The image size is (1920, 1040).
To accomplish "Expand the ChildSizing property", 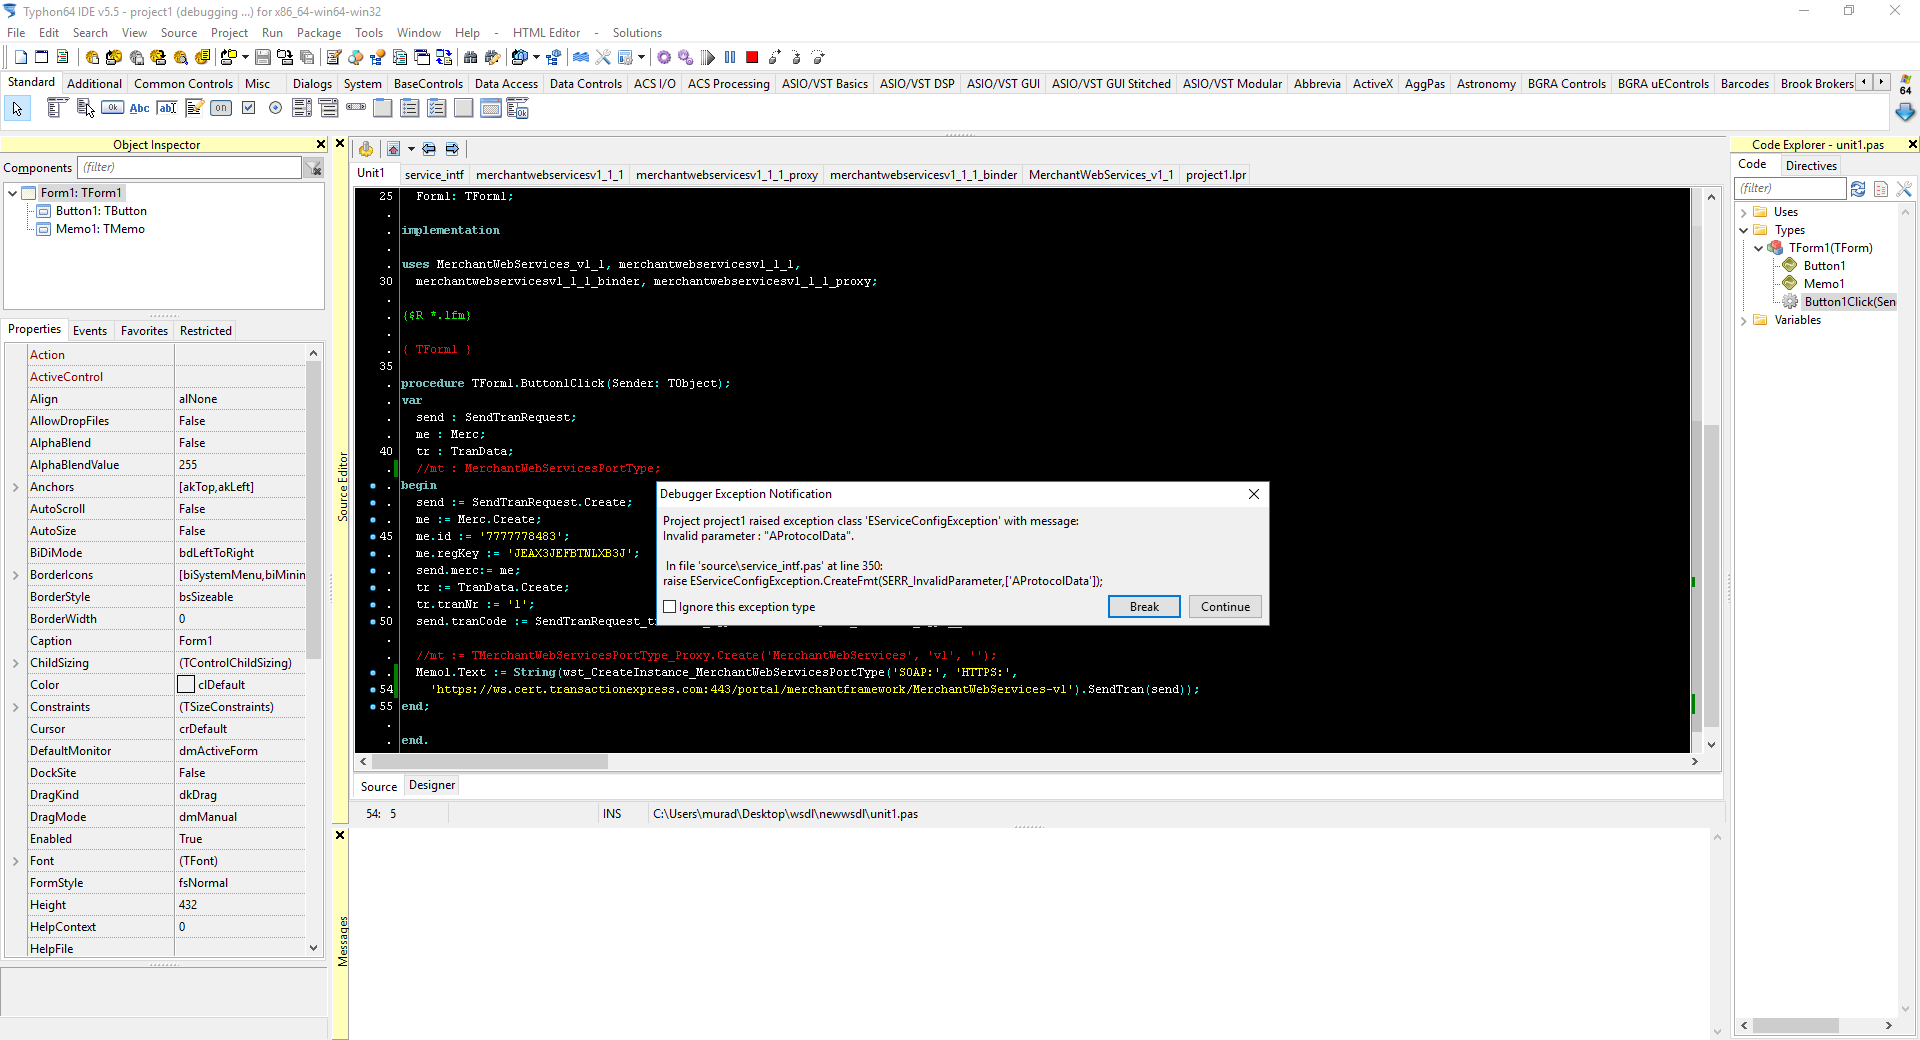I will click(16, 663).
